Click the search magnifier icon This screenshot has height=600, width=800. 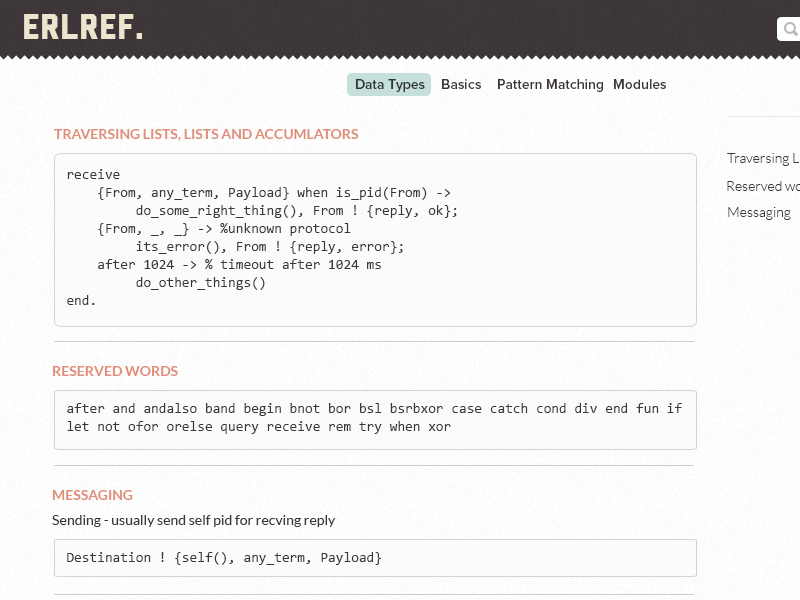790,29
